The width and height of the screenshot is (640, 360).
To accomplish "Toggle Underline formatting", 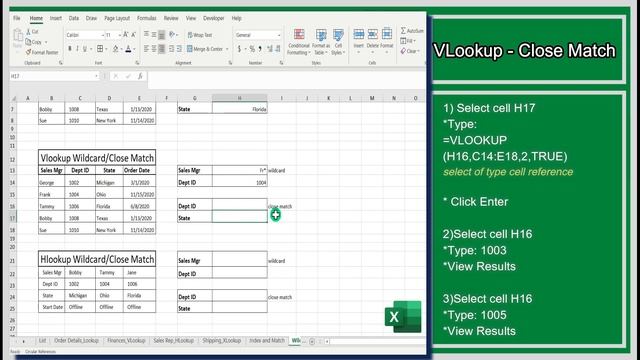I will pyautogui.click(x=85, y=49).
